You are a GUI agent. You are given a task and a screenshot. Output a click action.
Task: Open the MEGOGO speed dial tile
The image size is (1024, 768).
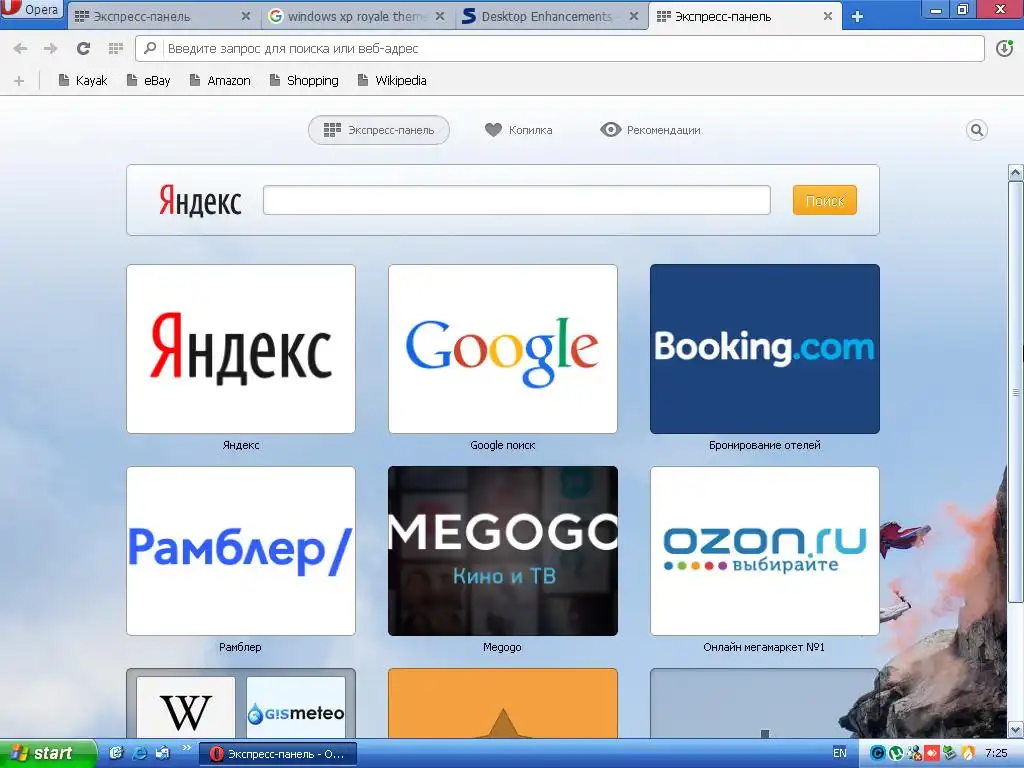tap(503, 551)
